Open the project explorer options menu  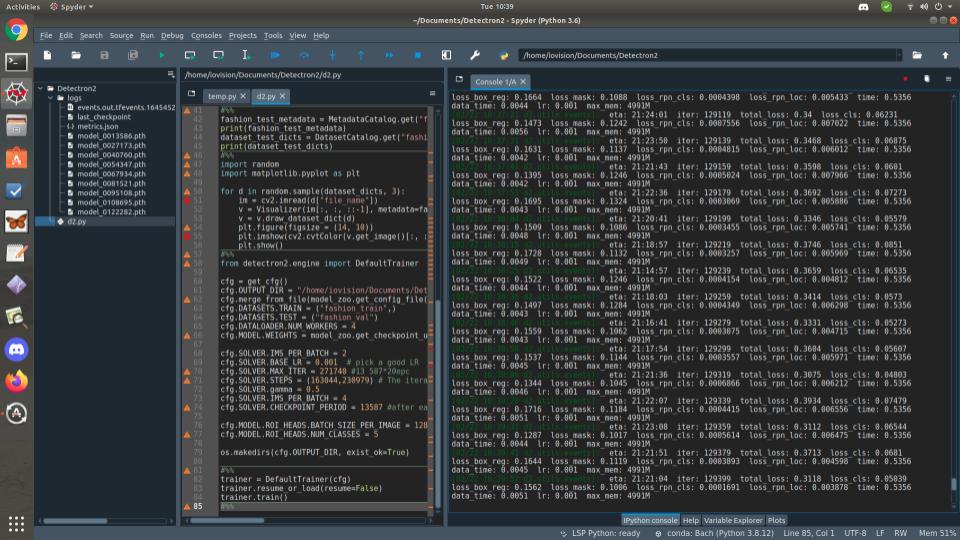point(171,74)
